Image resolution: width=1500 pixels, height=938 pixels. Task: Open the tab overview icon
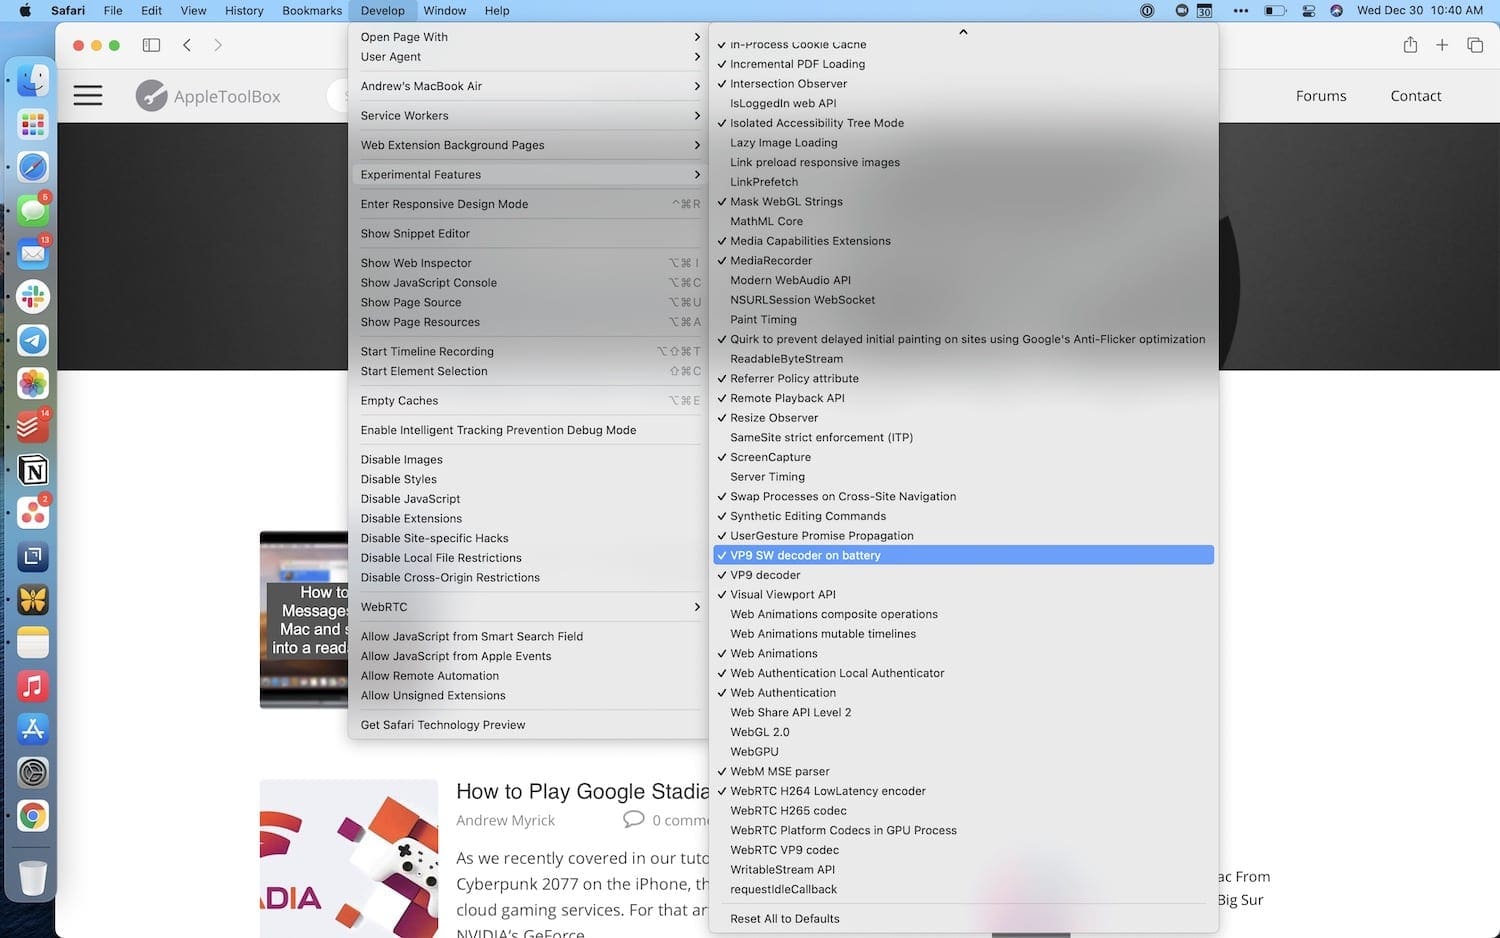(1475, 45)
